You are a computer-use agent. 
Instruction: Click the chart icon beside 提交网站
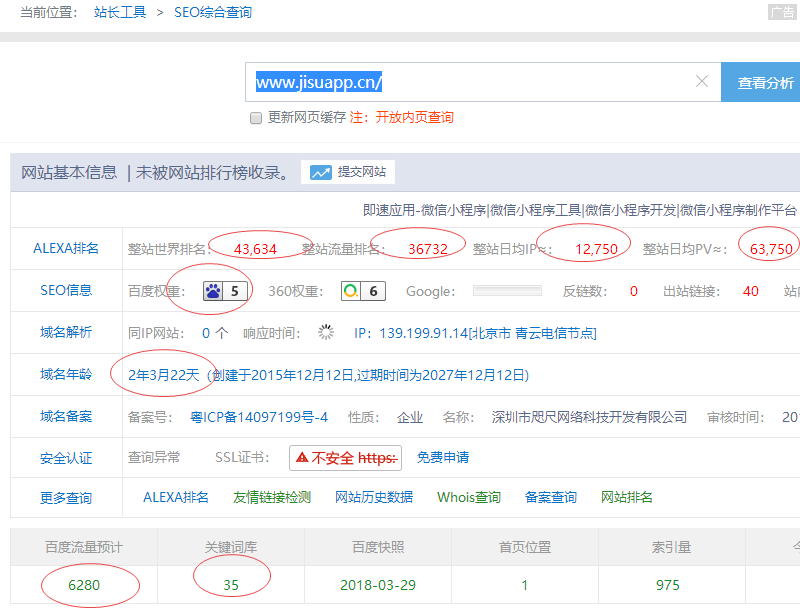pos(320,172)
